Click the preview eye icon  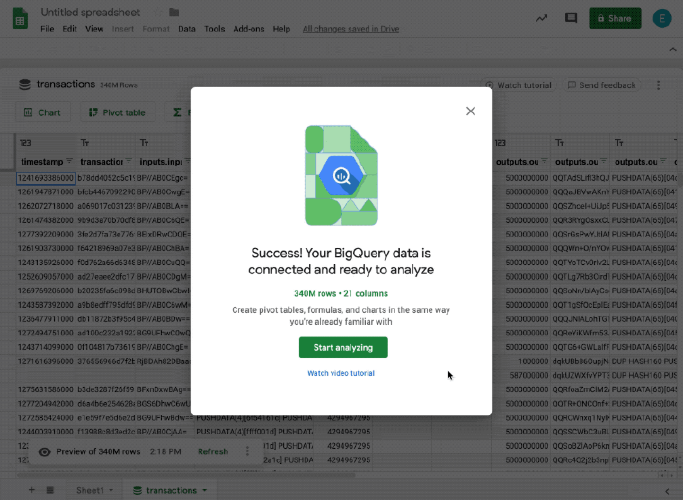click(44, 452)
